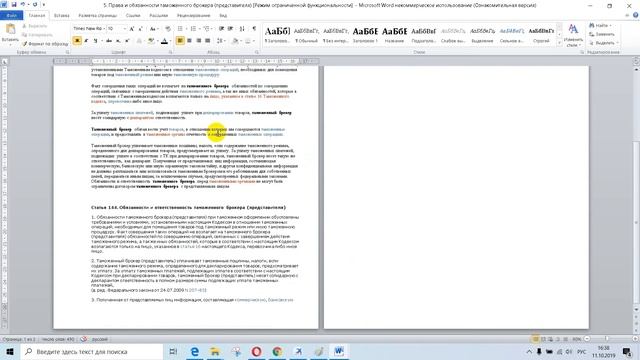This screenshot has height=360, width=640.
Task: Toggle Superscript formatting
Action: tap(127, 40)
